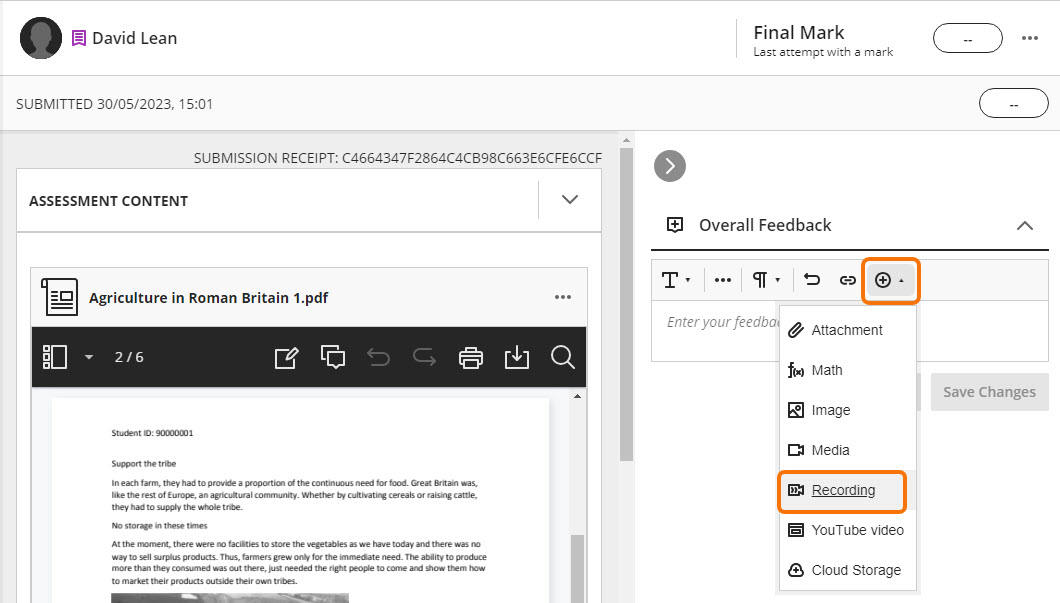
Task: Open the comments tool in the document toolbar
Action: (332, 356)
